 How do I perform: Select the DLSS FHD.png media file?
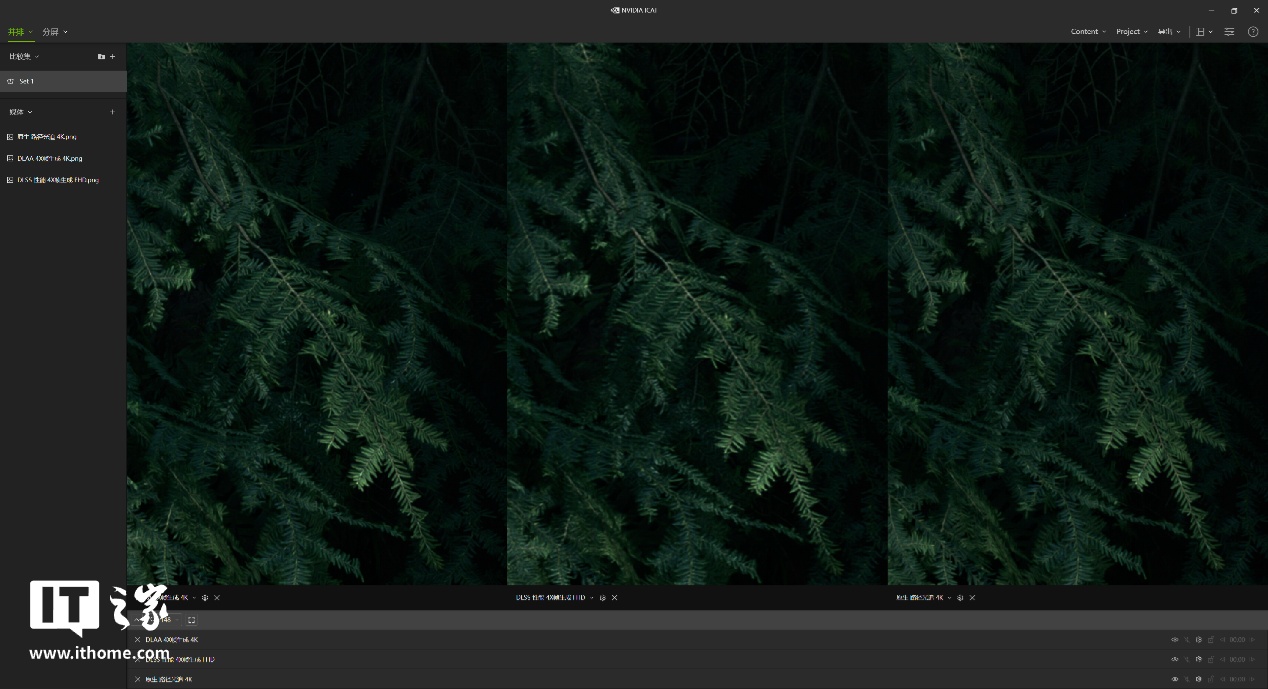click(58, 180)
